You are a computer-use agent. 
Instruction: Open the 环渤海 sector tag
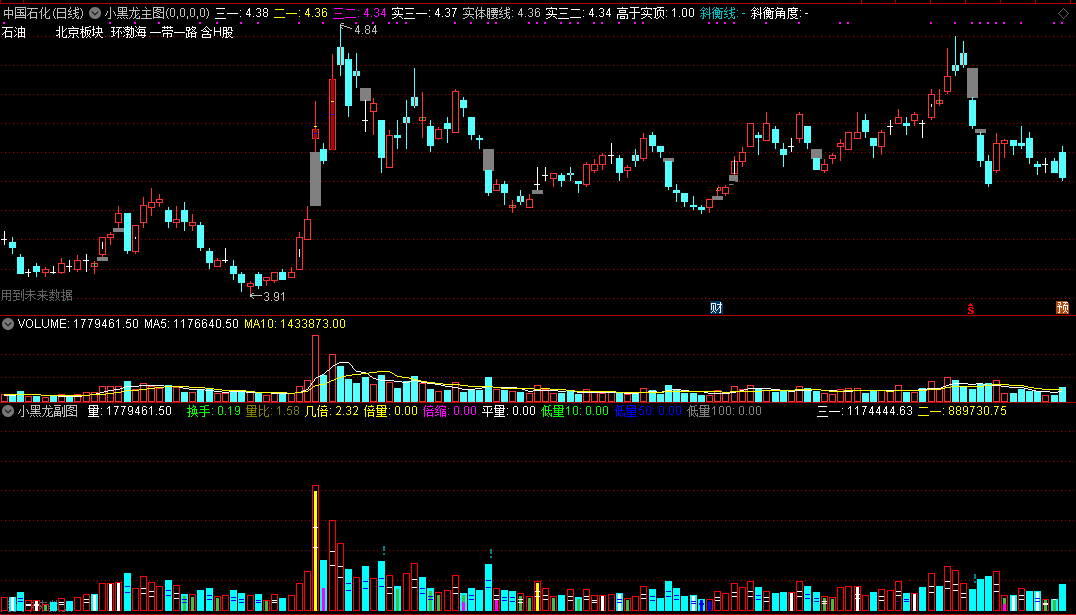coord(128,32)
